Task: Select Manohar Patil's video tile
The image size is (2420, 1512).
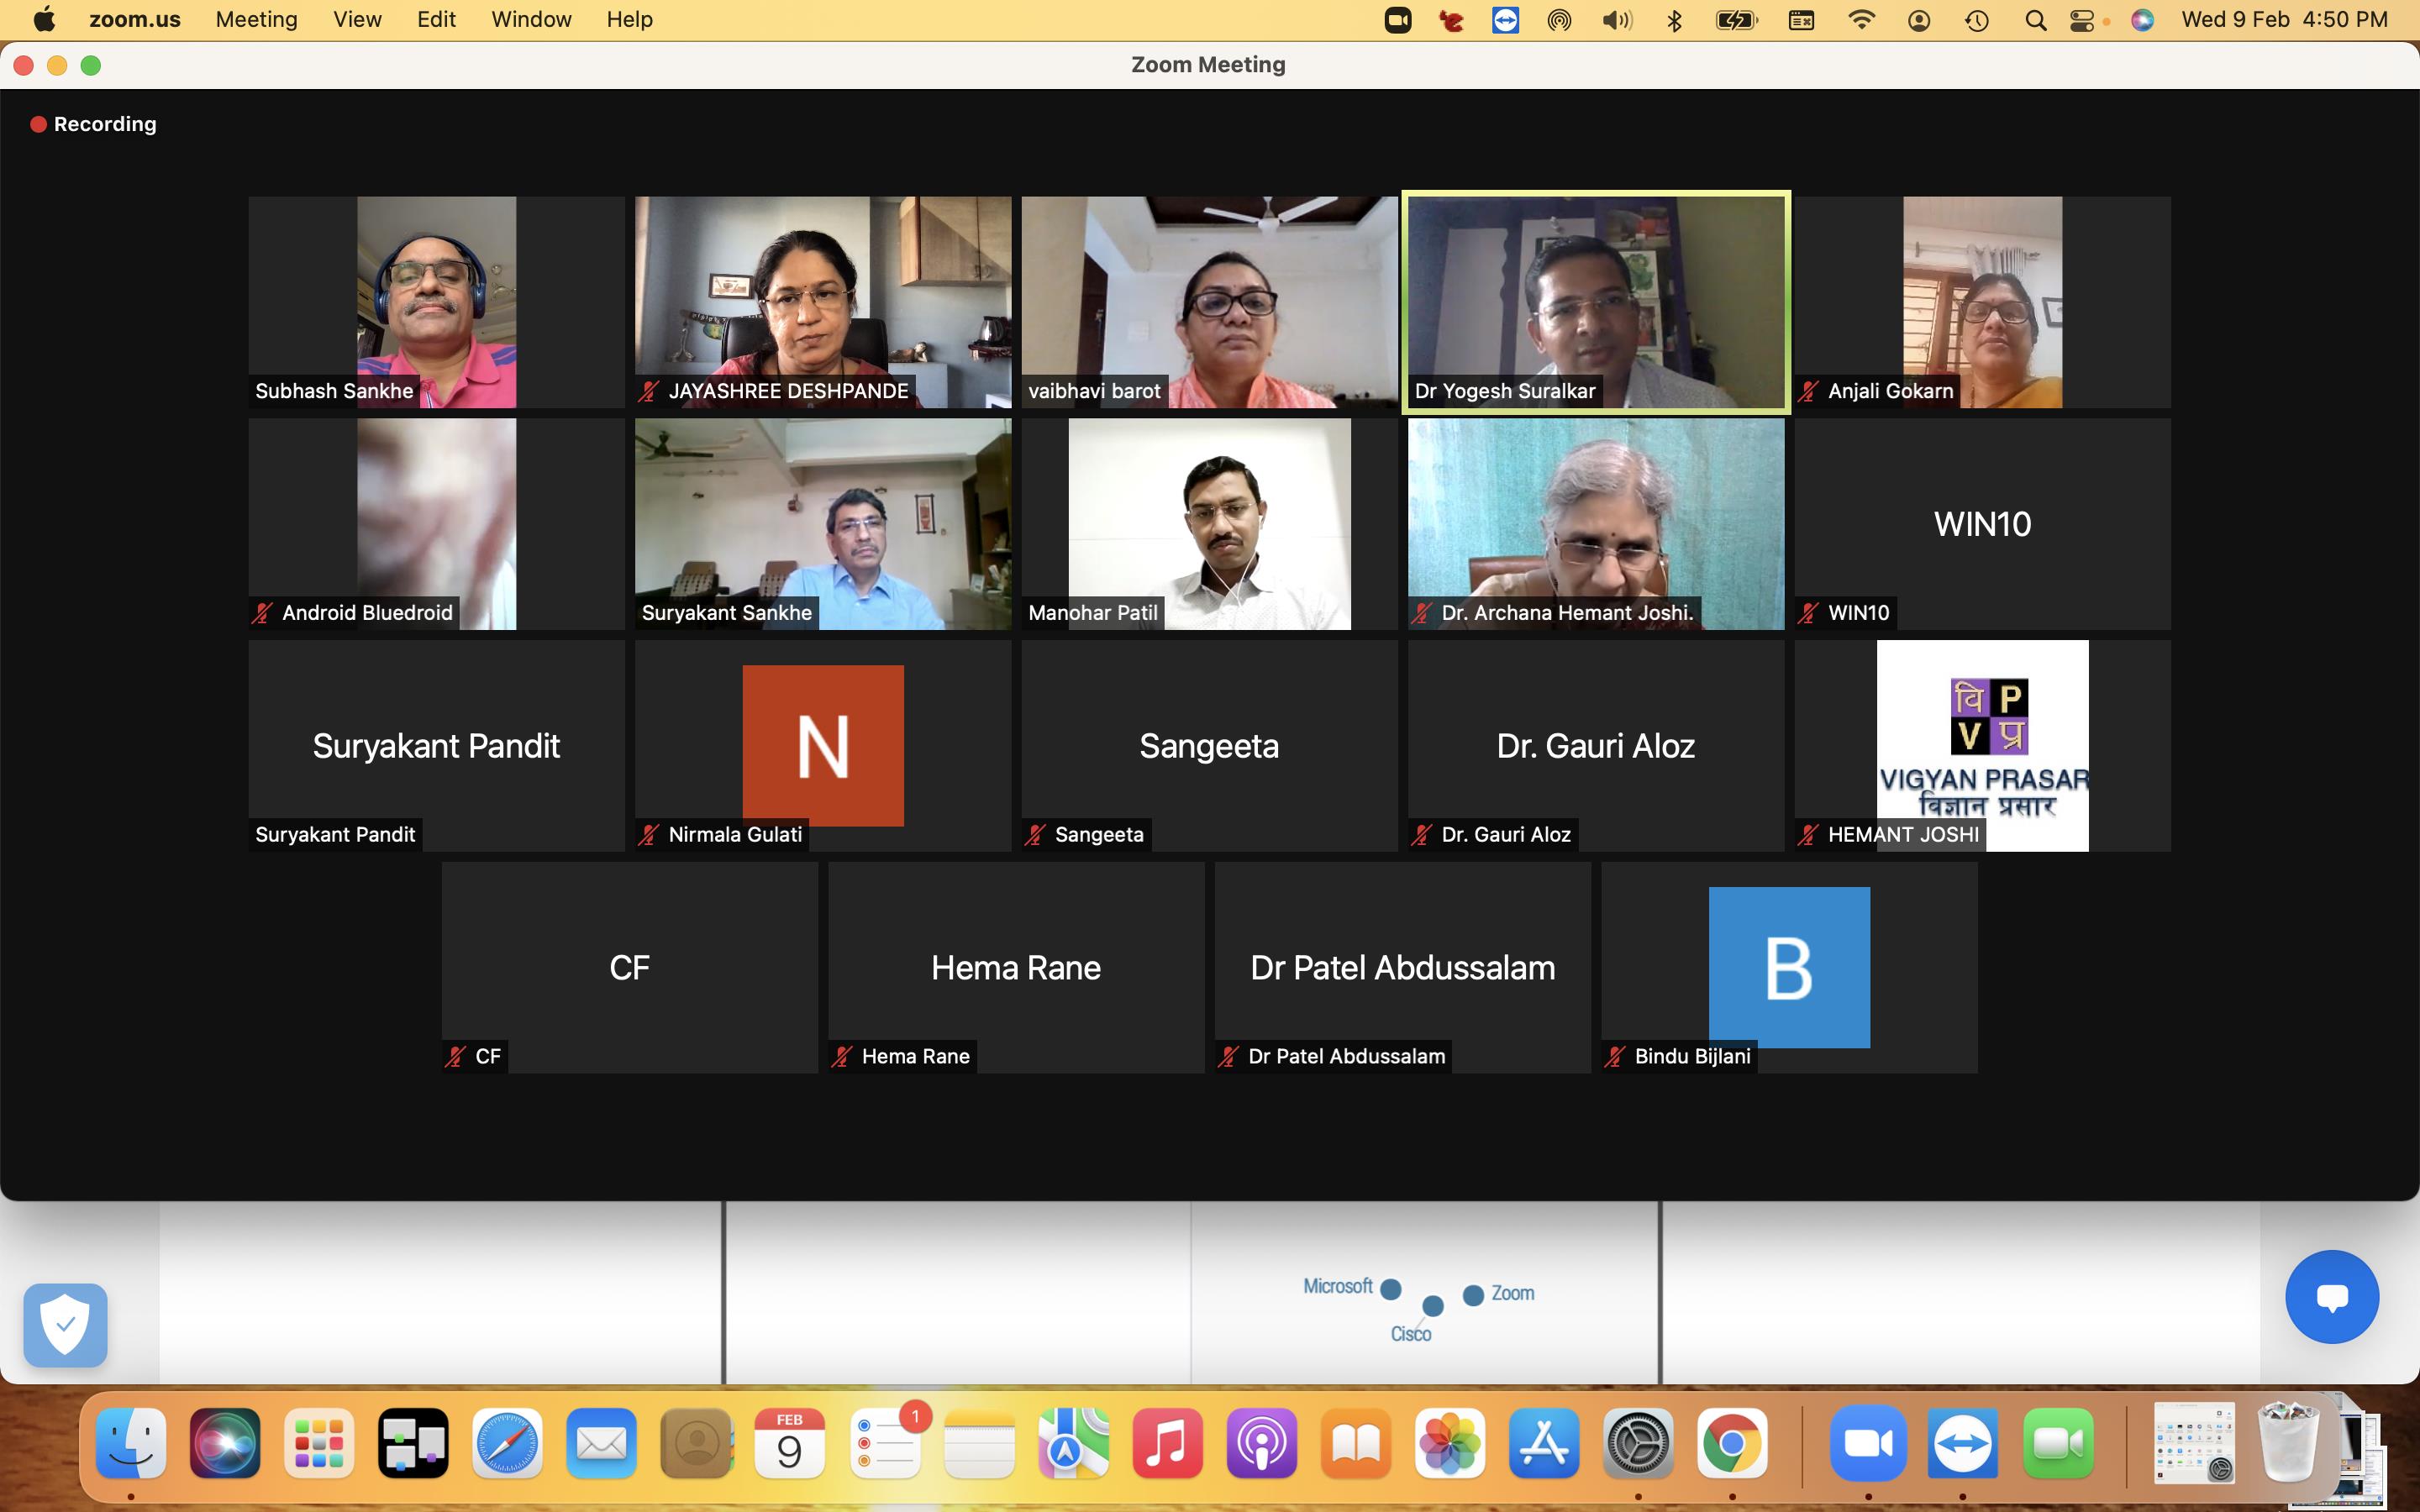Action: coord(1210,524)
